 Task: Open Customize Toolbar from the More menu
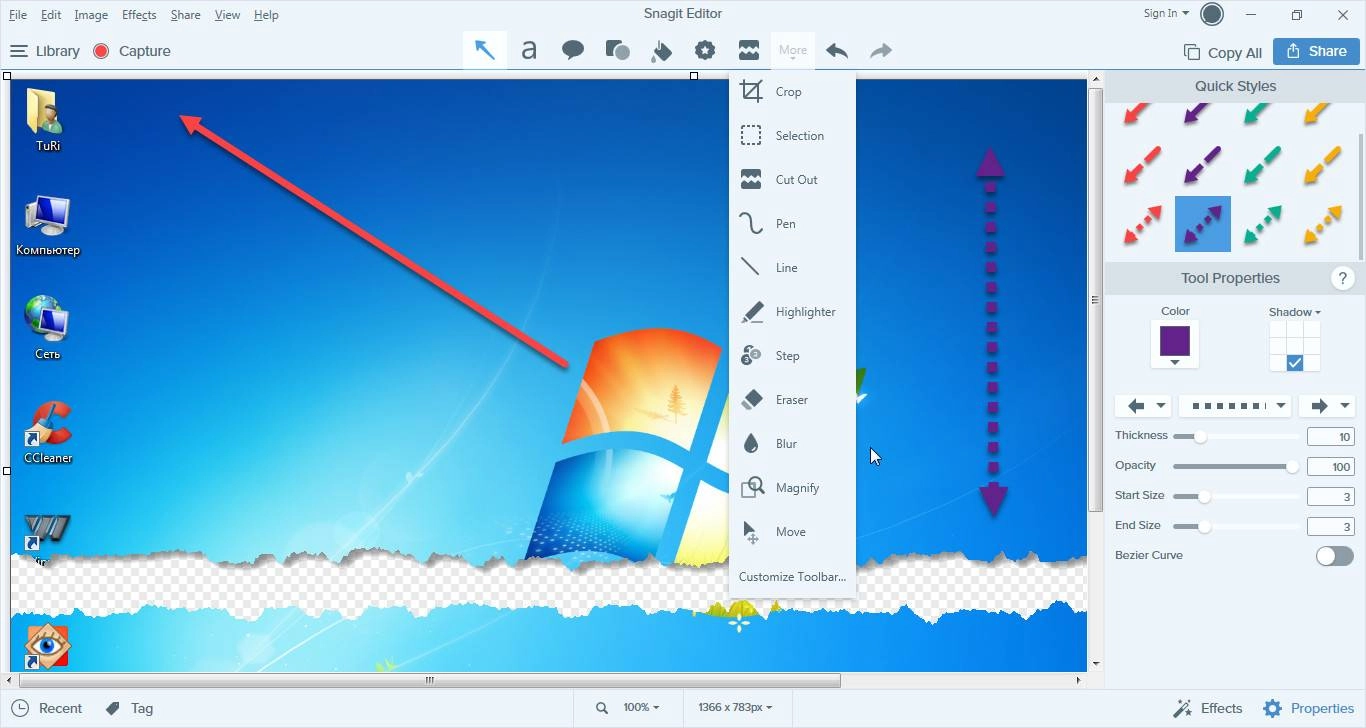pos(792,576)
